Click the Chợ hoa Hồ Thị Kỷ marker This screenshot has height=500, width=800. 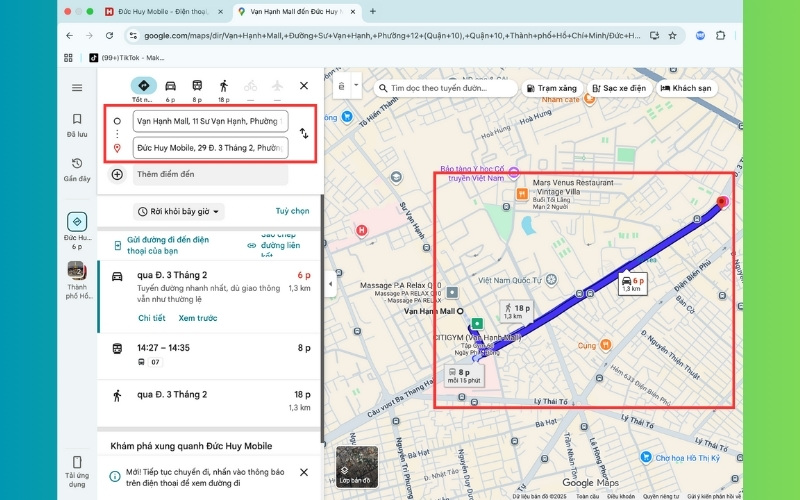646,457
